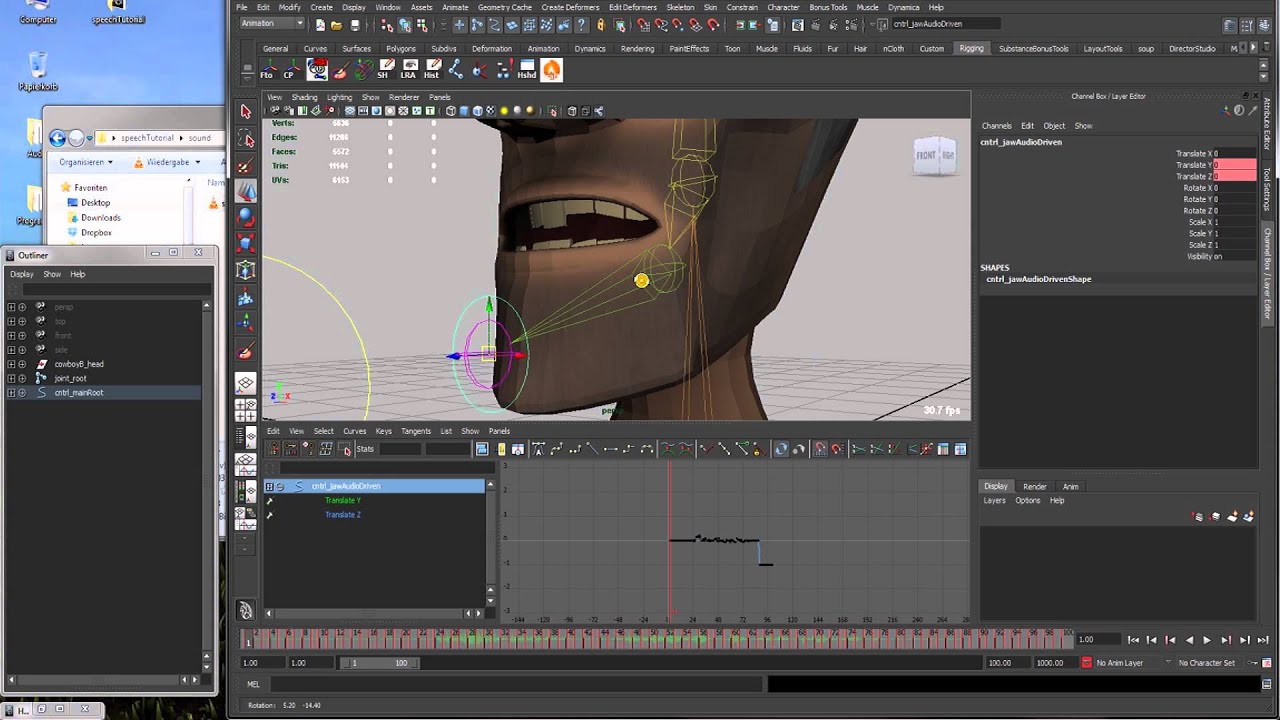
Task: Click the single perspective layout icon
Action: click(246, 384)
